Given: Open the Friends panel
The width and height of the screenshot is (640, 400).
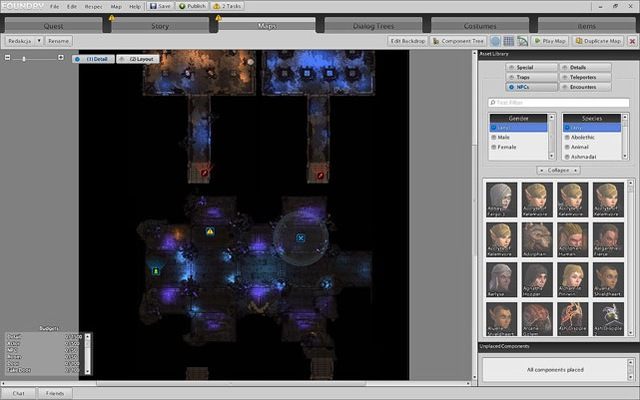Looking at the screenshot, I should [55, 393].
